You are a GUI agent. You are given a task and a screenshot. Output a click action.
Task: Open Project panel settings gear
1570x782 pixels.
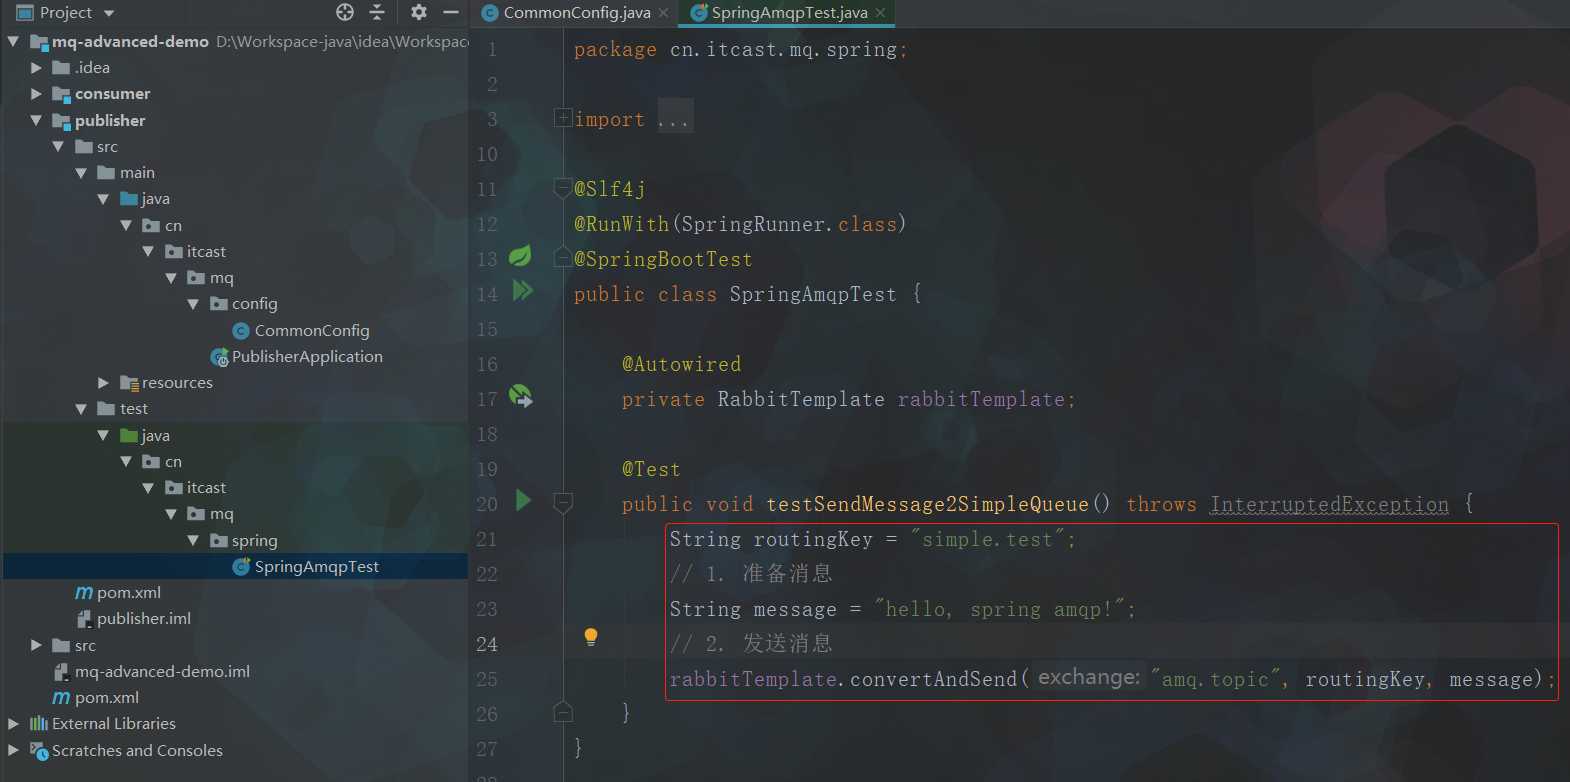click(x=419, y=12)
